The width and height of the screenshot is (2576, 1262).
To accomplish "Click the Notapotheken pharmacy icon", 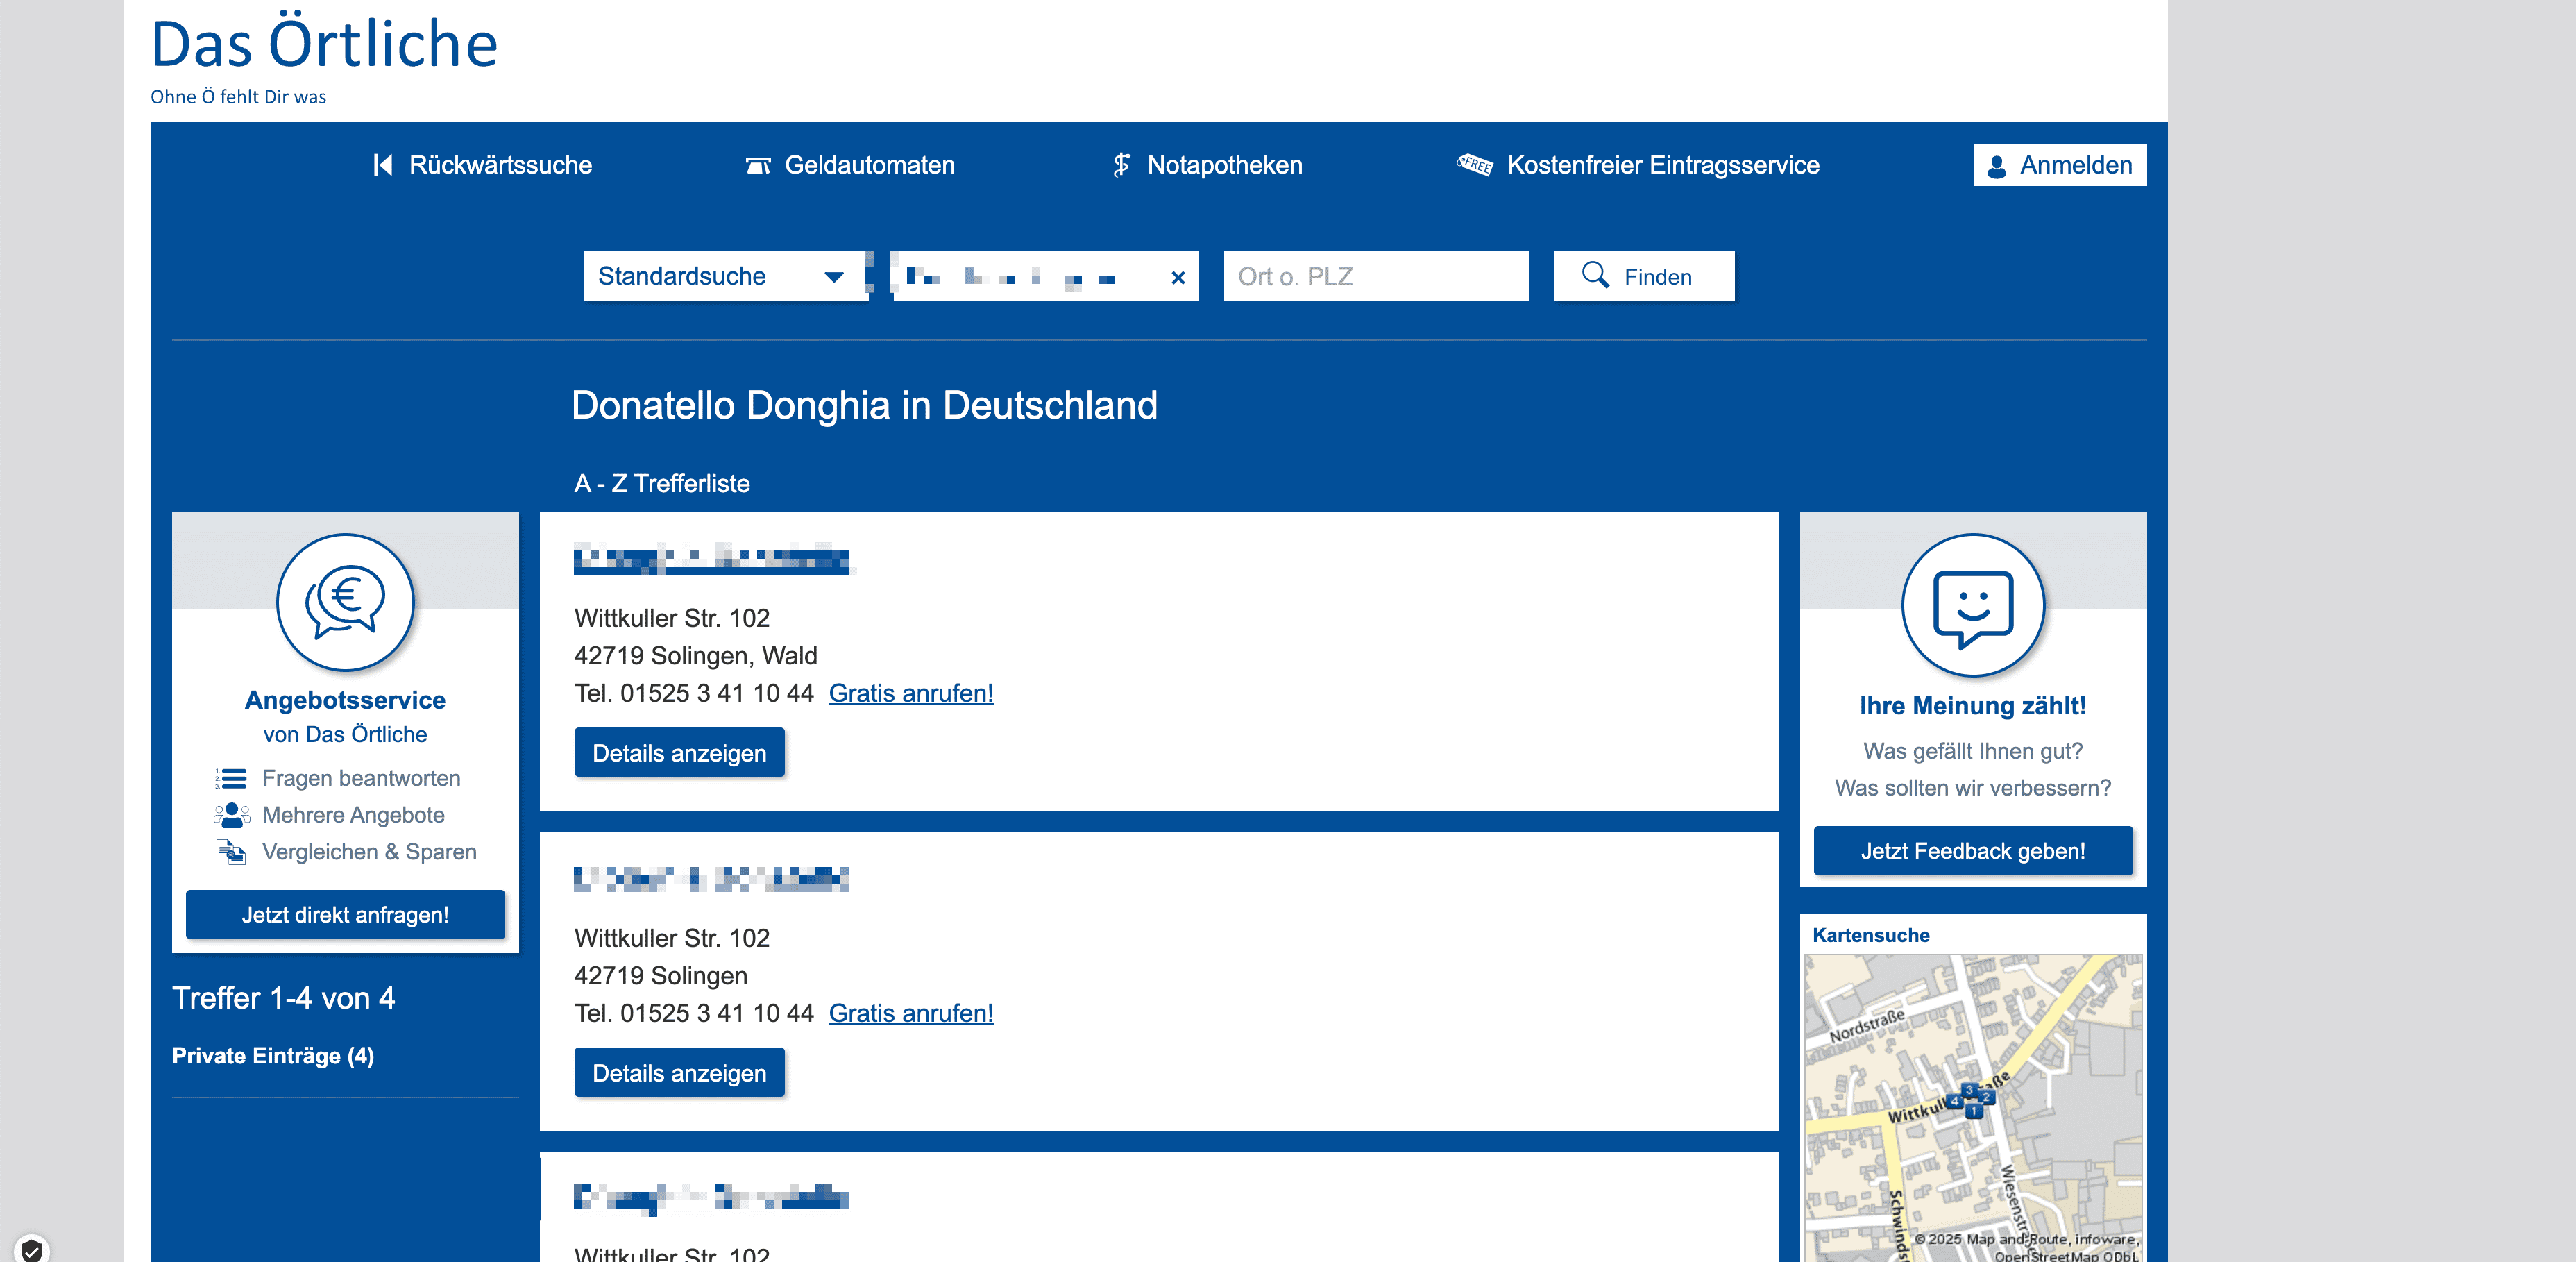I will point(1121,165).
